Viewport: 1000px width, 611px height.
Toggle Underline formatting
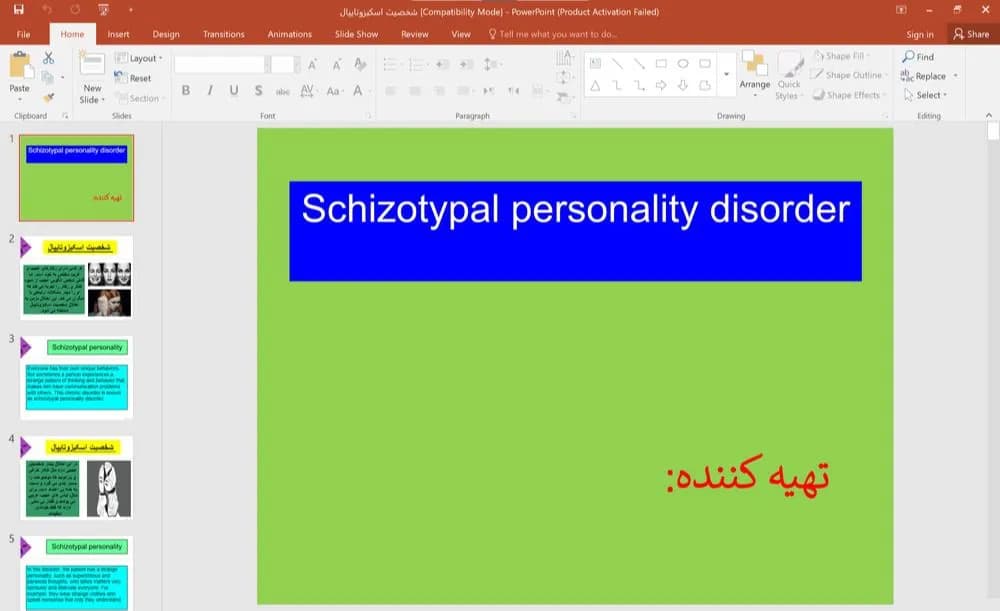coord(234,91)
